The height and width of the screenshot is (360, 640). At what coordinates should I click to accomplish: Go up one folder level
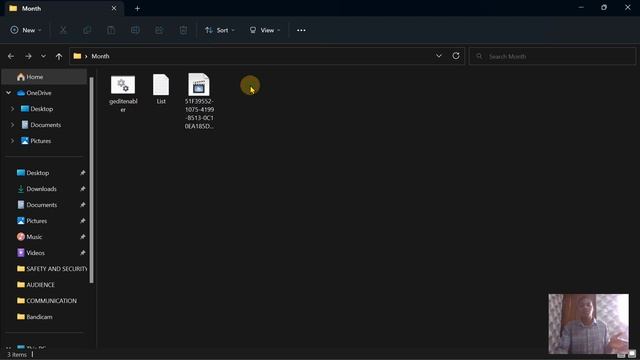pos(59,56)
